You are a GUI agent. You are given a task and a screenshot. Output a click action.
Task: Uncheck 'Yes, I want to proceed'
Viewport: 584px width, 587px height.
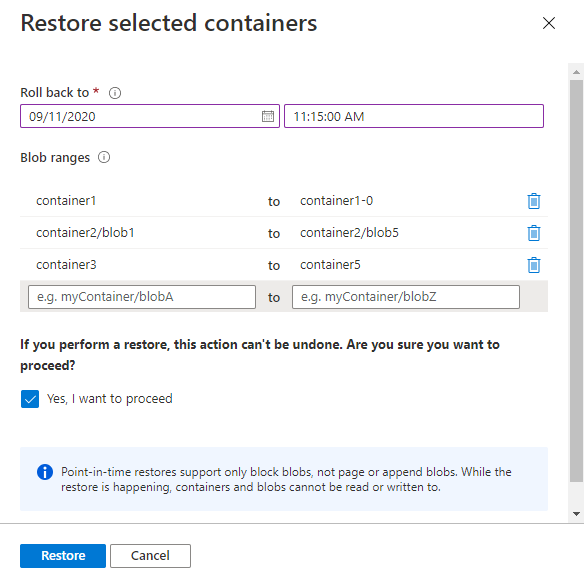[x=30, y=399]
